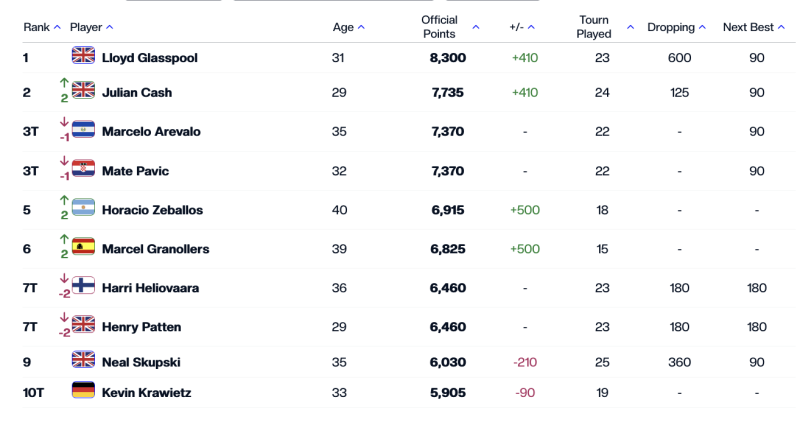Click Finnish flag next to Harri Heliovaara

coord(83,287)
